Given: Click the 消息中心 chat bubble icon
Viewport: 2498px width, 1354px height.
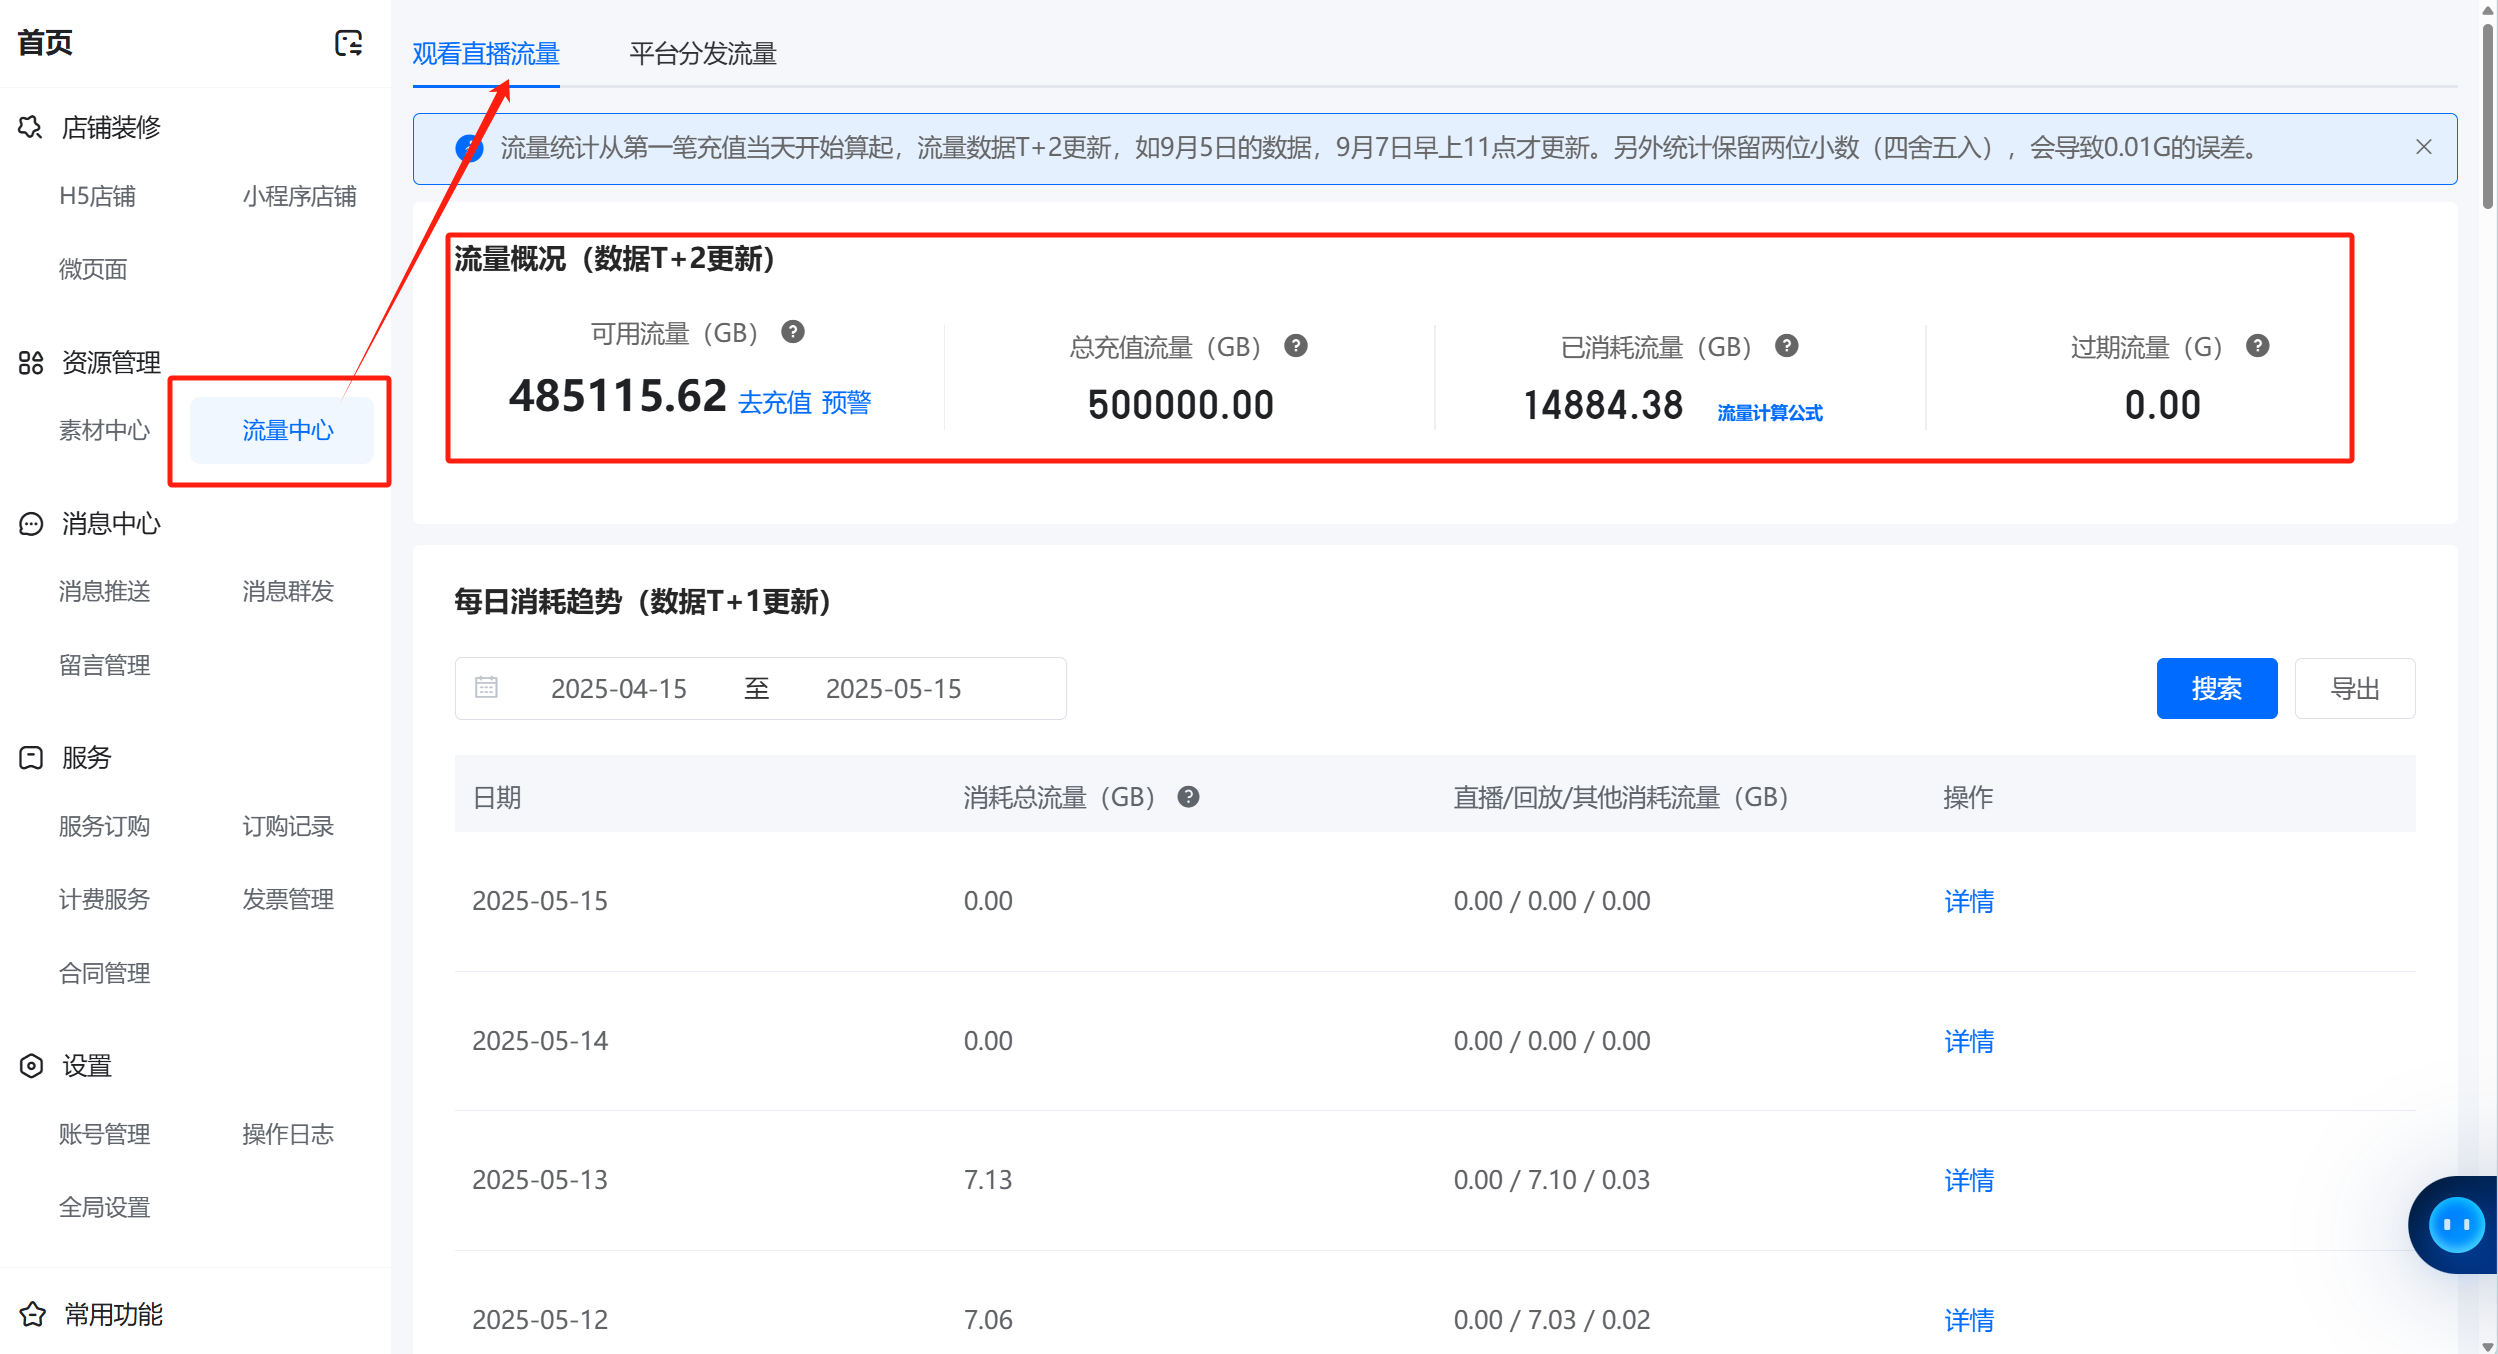Looking at the screenshot, I should 31,523.
